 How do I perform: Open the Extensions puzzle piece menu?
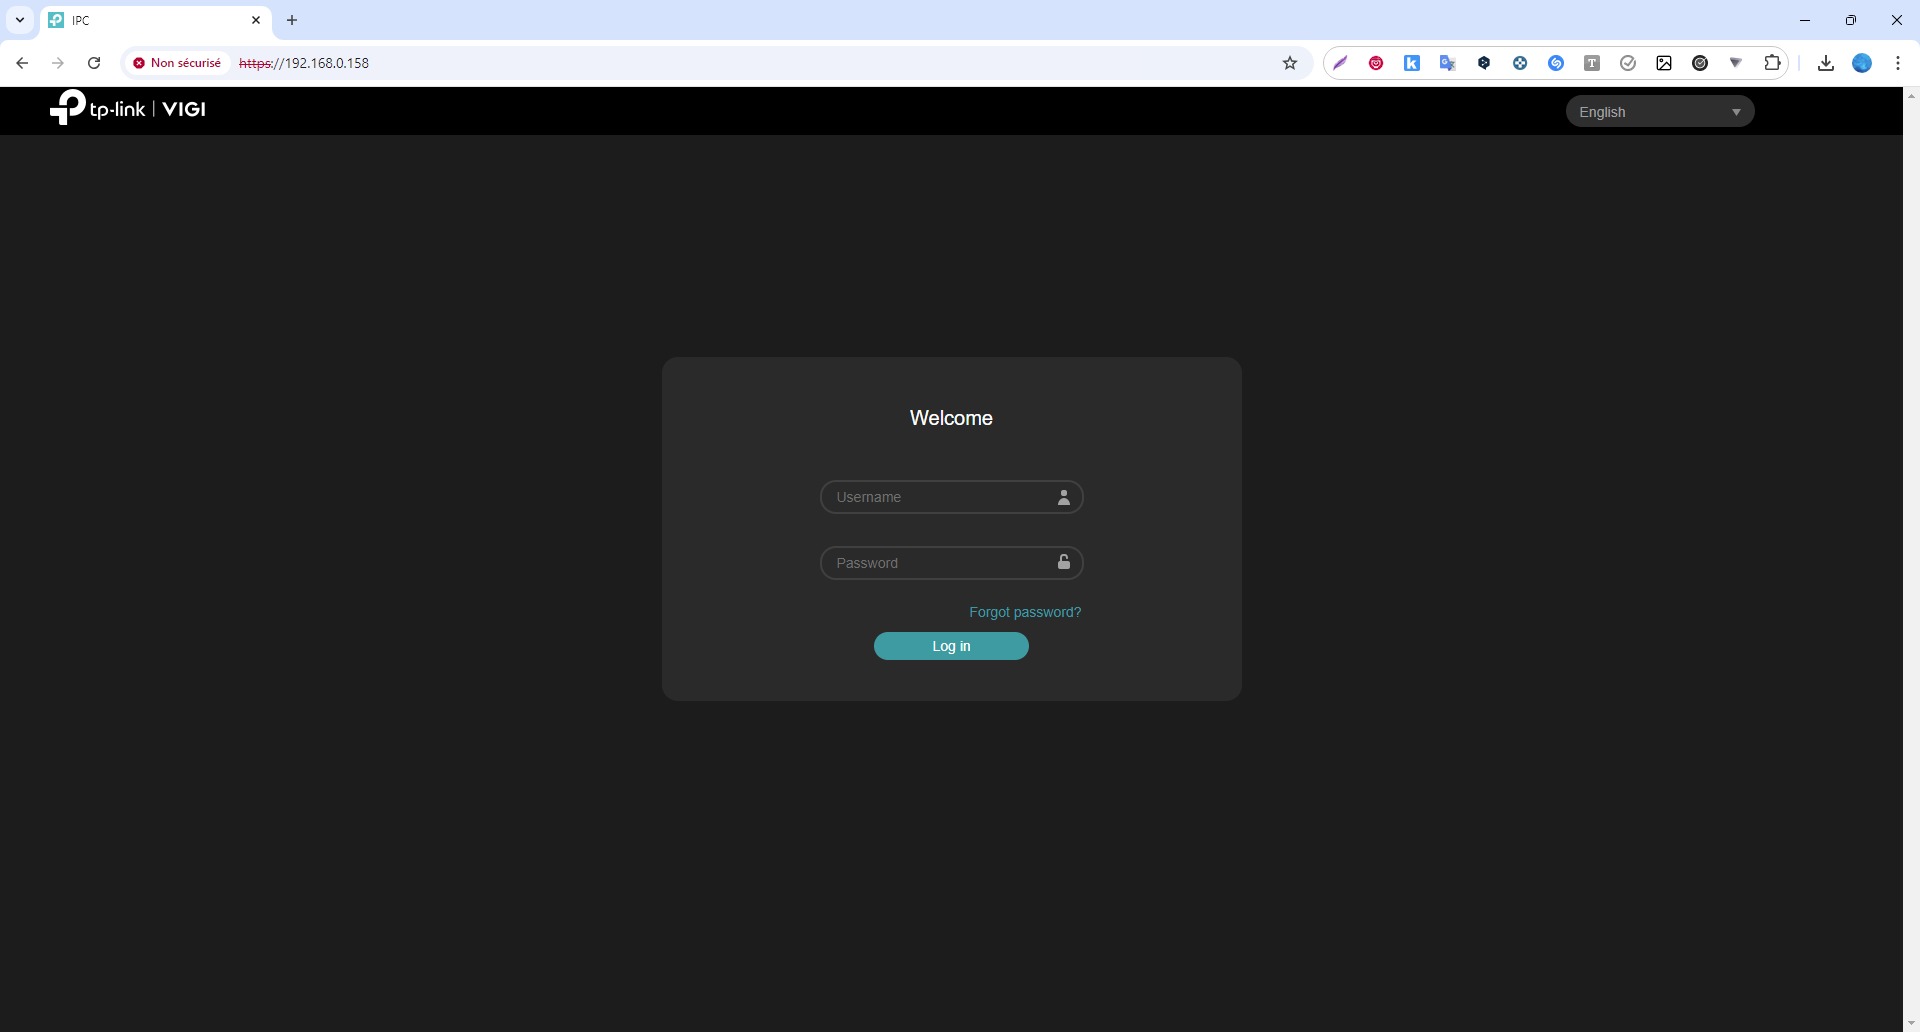point(1772,63)
